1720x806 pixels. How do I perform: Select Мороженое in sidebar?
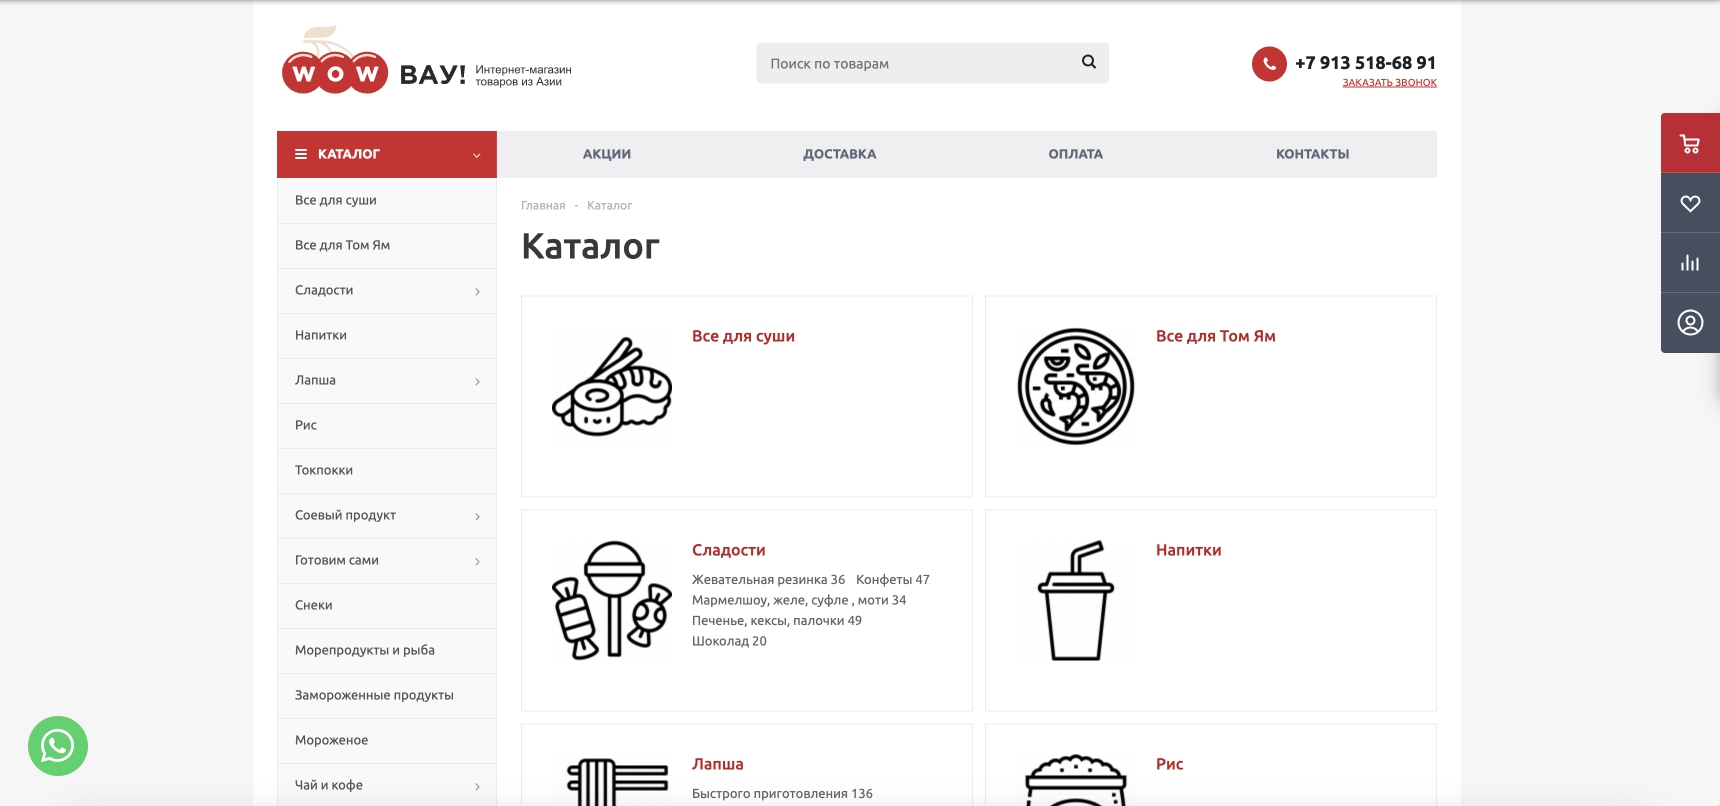pyautogui.click(x=387, y=740)
